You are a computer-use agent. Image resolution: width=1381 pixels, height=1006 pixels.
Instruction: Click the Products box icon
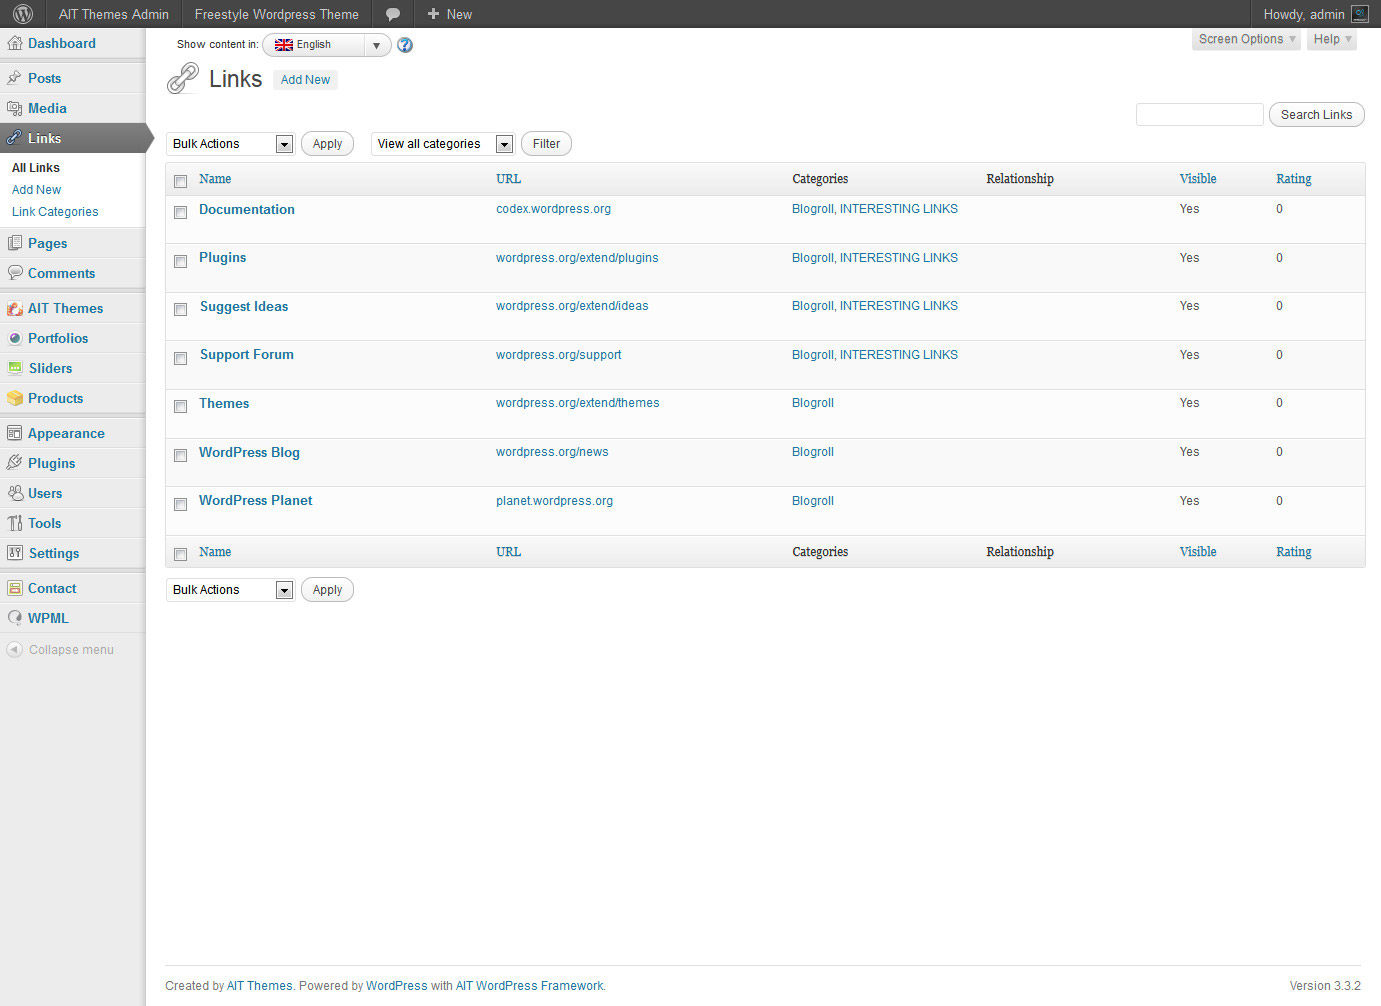(x=15, y=398)
